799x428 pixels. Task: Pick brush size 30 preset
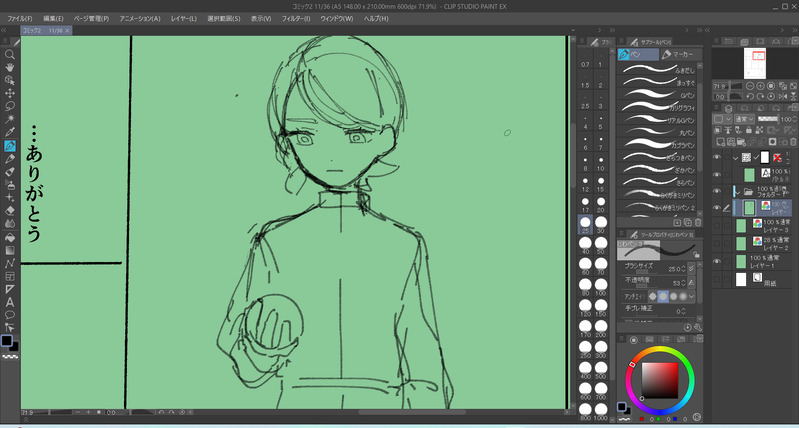(x=601, y=224)
